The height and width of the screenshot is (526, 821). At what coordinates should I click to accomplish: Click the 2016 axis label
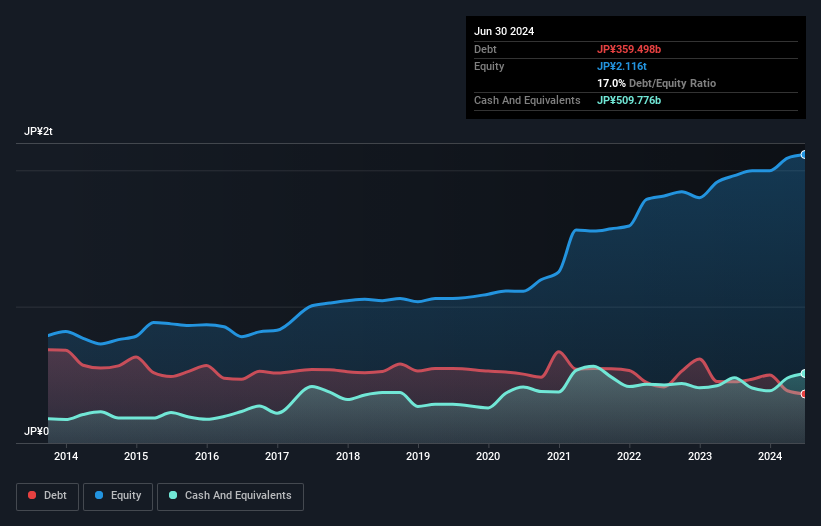tap(207, 456)
